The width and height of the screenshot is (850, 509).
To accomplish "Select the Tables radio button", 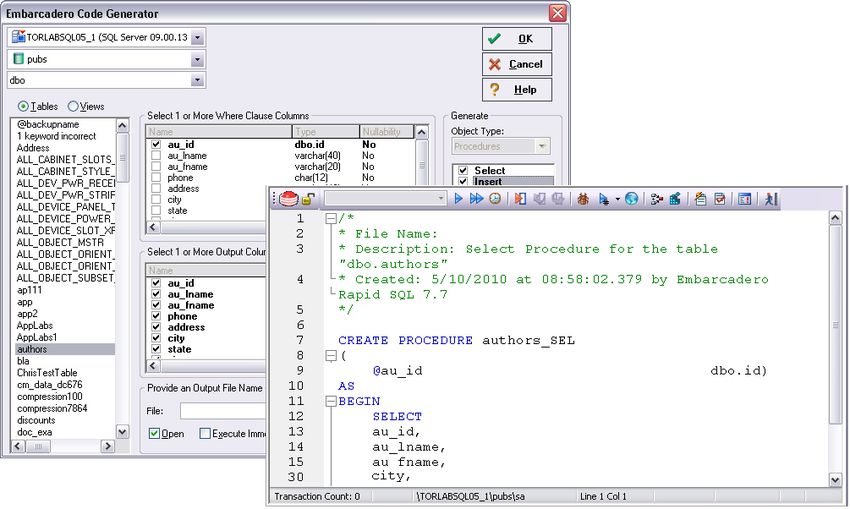I will 23,106.
